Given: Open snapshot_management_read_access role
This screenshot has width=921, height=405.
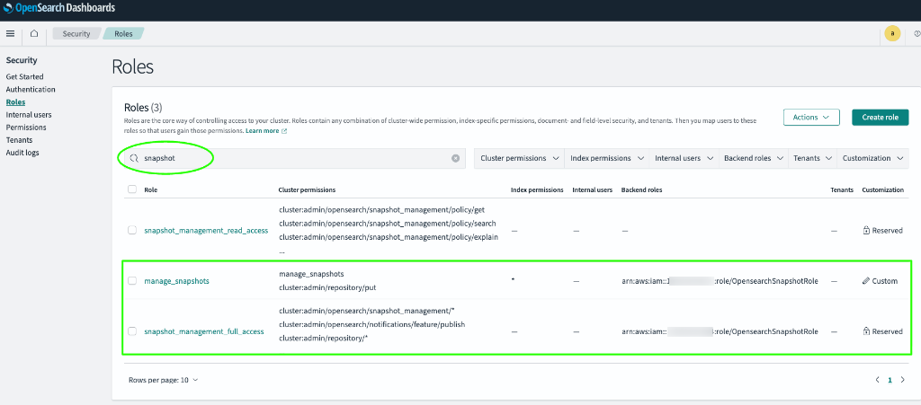Looking at the screenshot, I should [206, 231].
